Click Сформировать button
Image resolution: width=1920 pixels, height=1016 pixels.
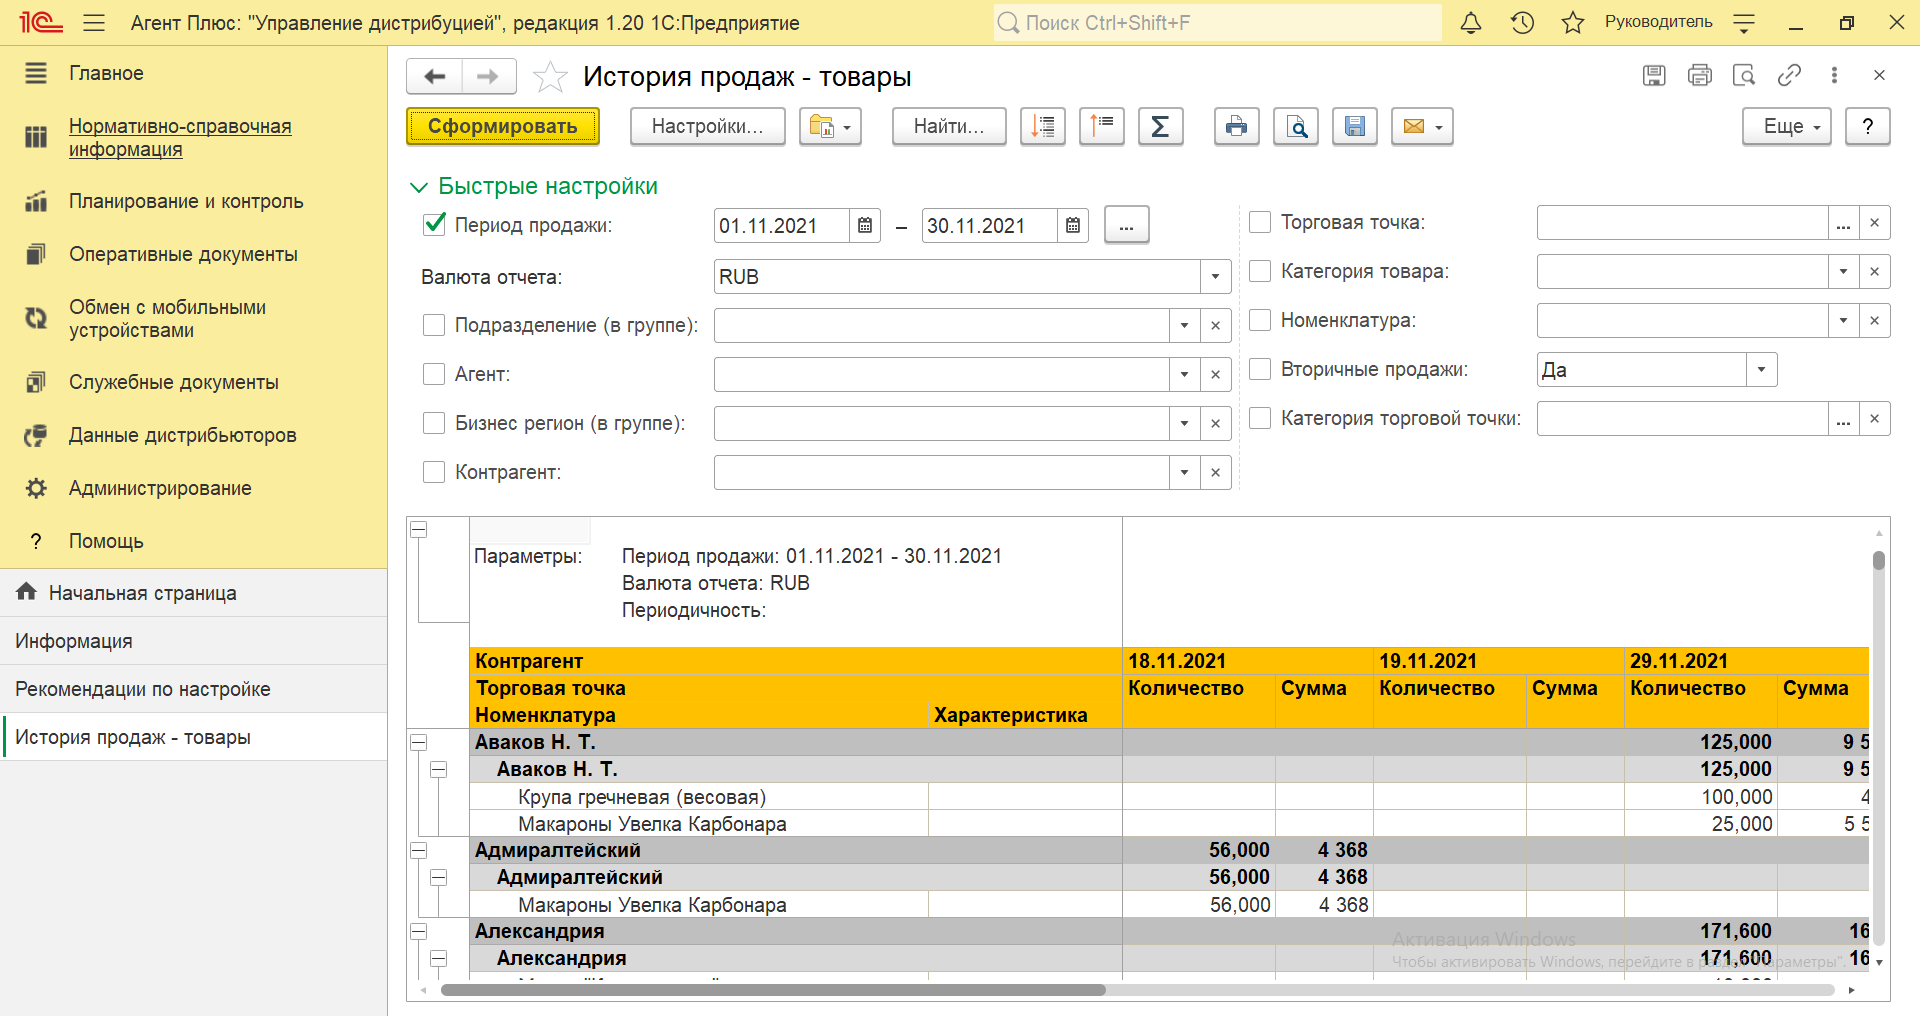coord(503,127)
